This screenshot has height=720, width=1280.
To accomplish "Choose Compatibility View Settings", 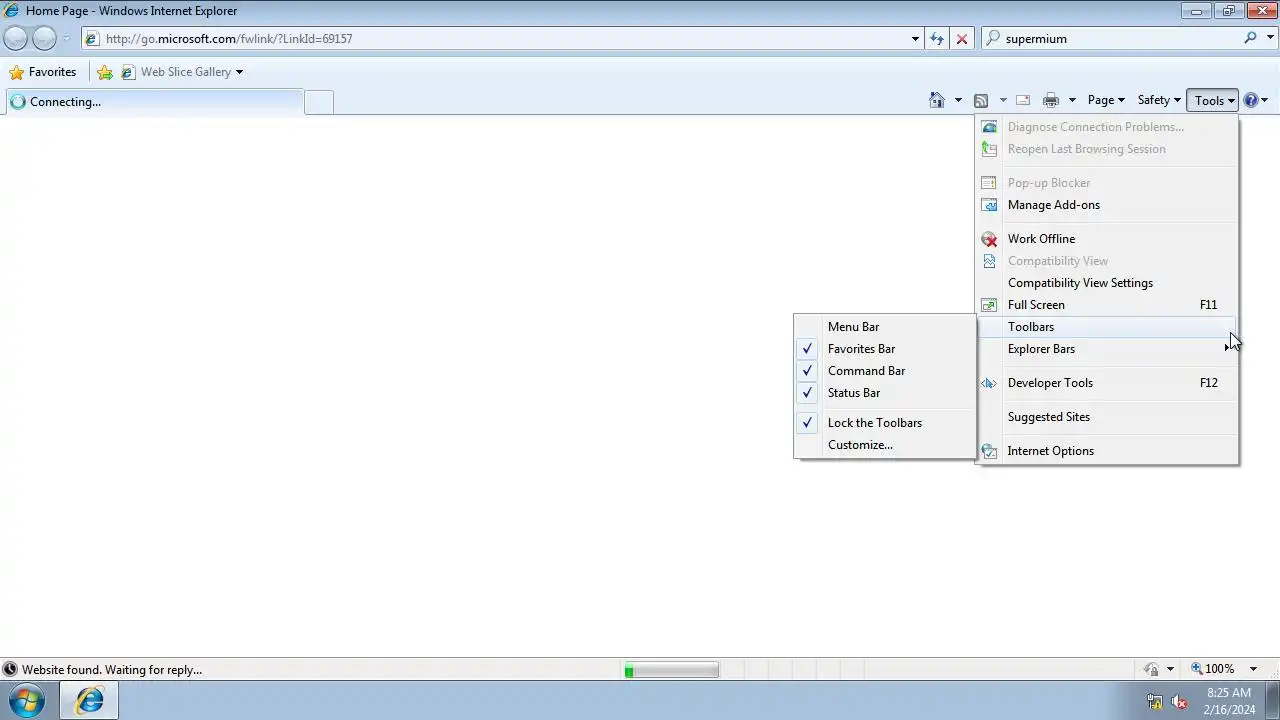I will pyautogui.click(x=1107, y=283).
